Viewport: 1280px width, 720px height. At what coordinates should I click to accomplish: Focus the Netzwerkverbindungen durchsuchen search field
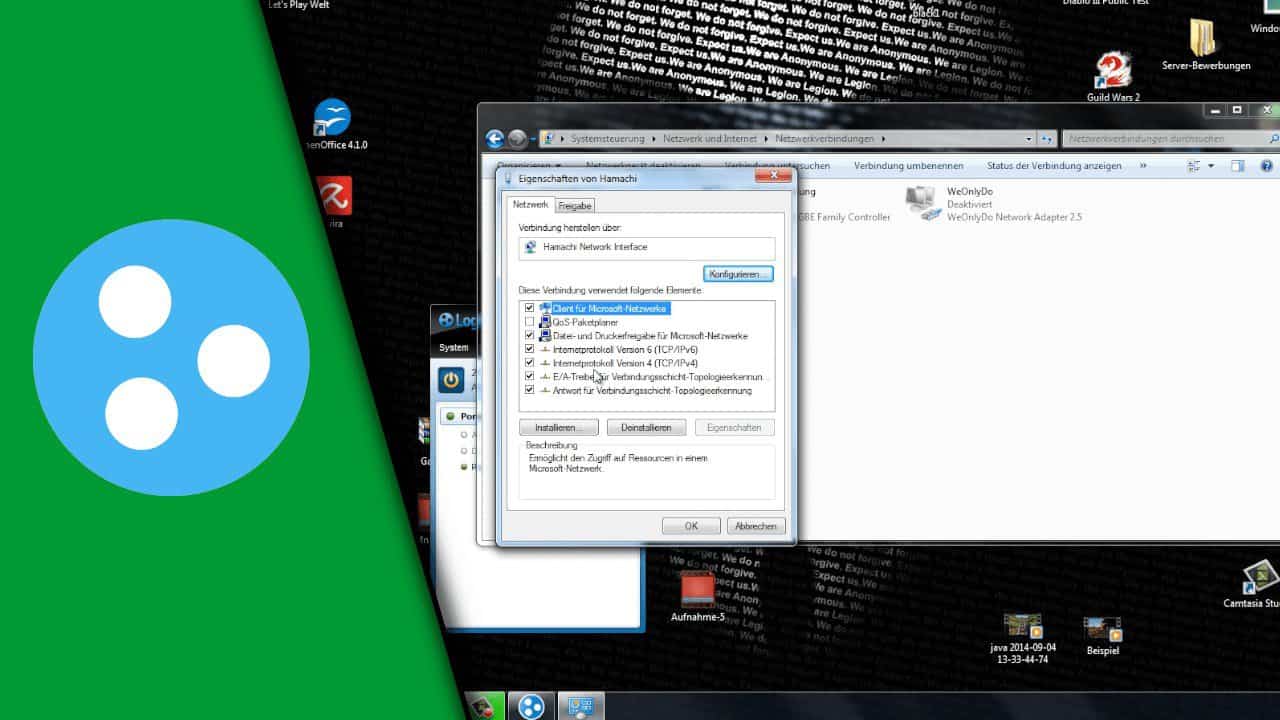click(1170, 139)
